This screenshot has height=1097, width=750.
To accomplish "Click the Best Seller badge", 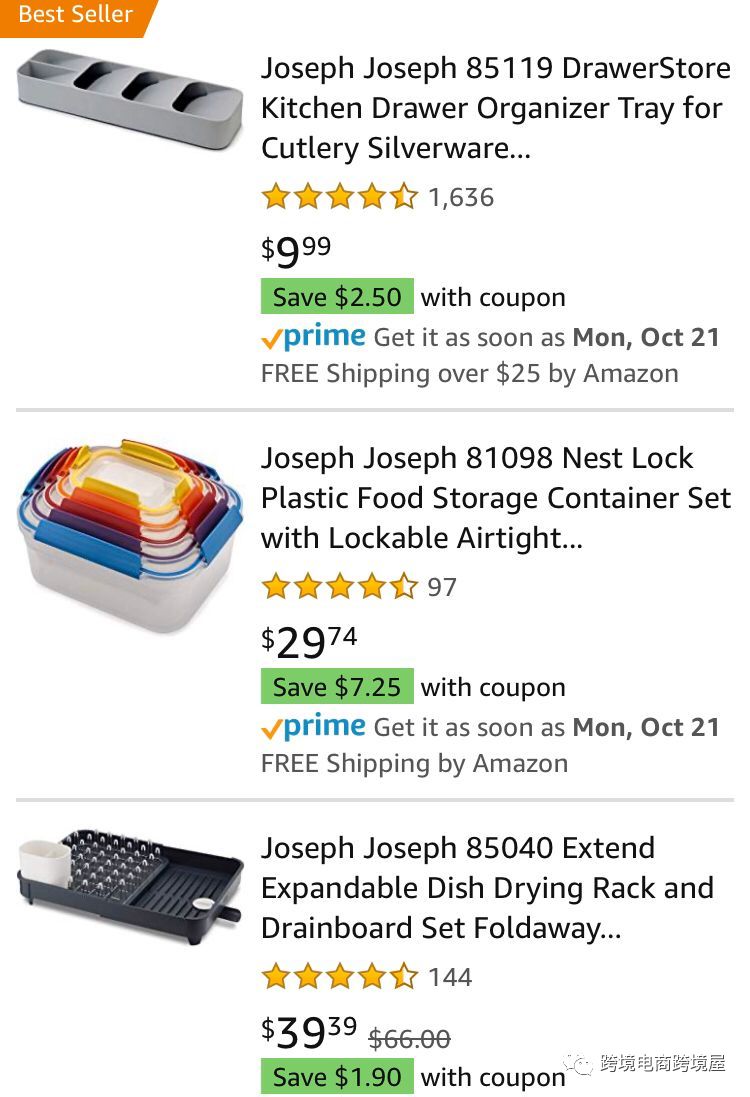I will click(x=75, y=15).
